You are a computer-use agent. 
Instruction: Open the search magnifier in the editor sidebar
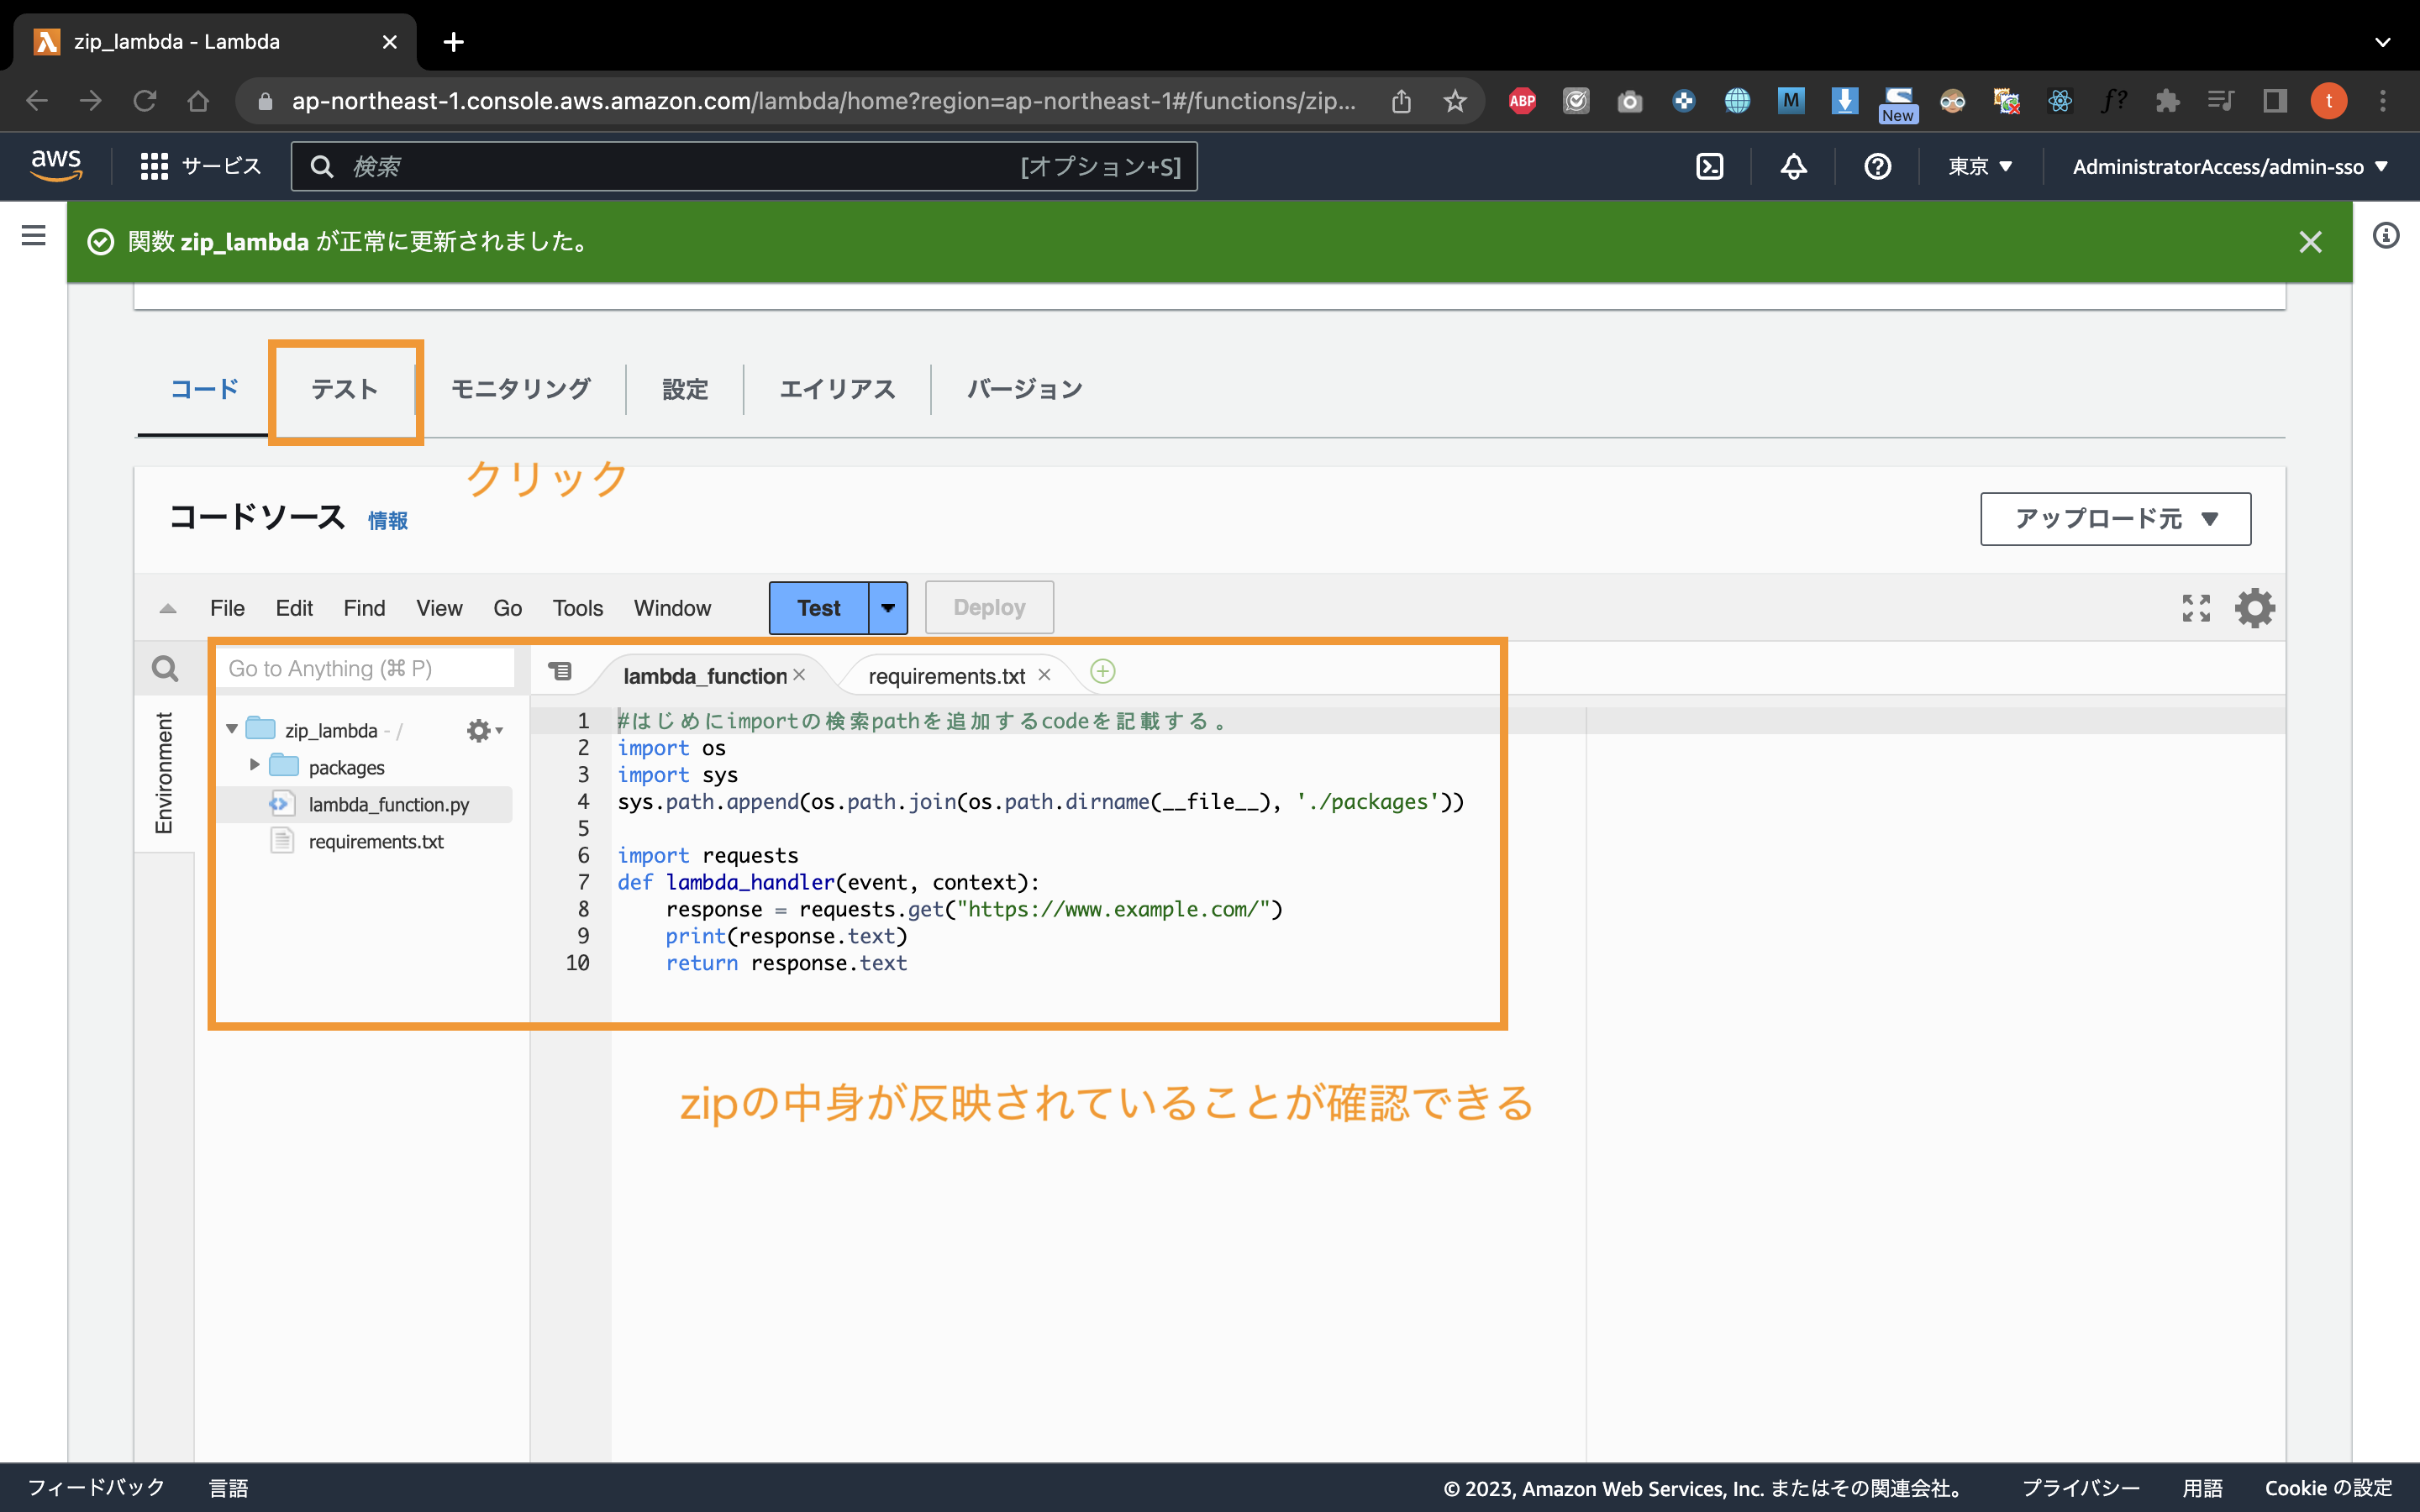(165, 668)
